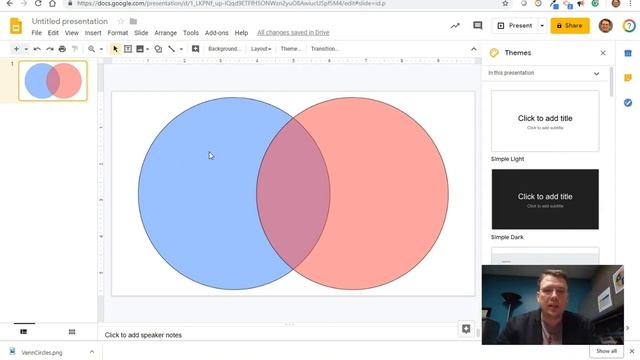Click the Theme toolbar button
Viewport: 640px width, 360px height.
click(291, 49)
